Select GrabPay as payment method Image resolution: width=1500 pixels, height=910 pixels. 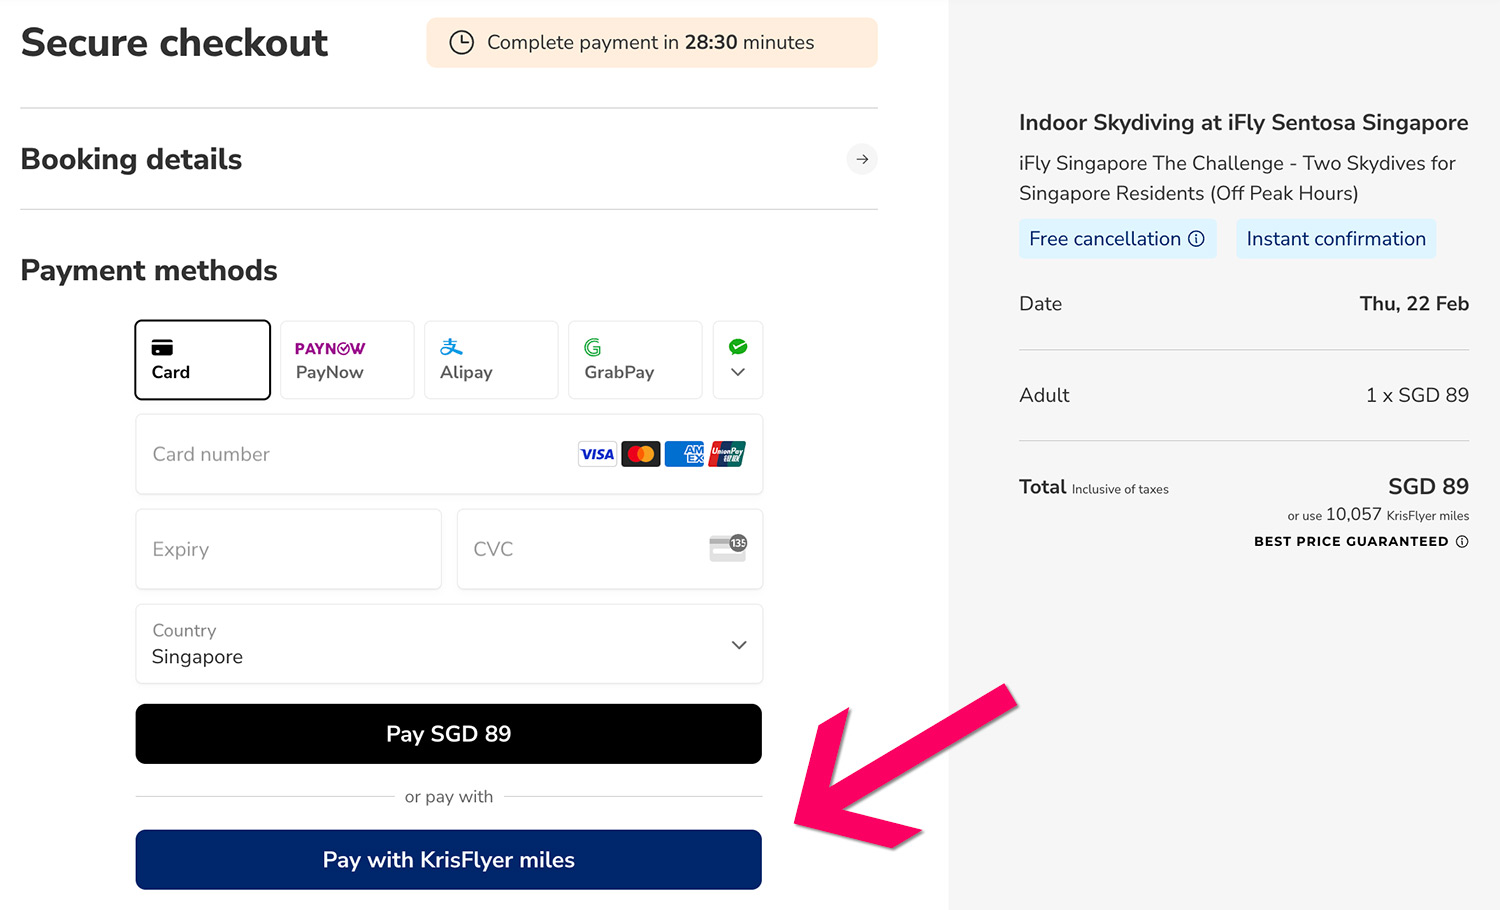tap(635, 360)
